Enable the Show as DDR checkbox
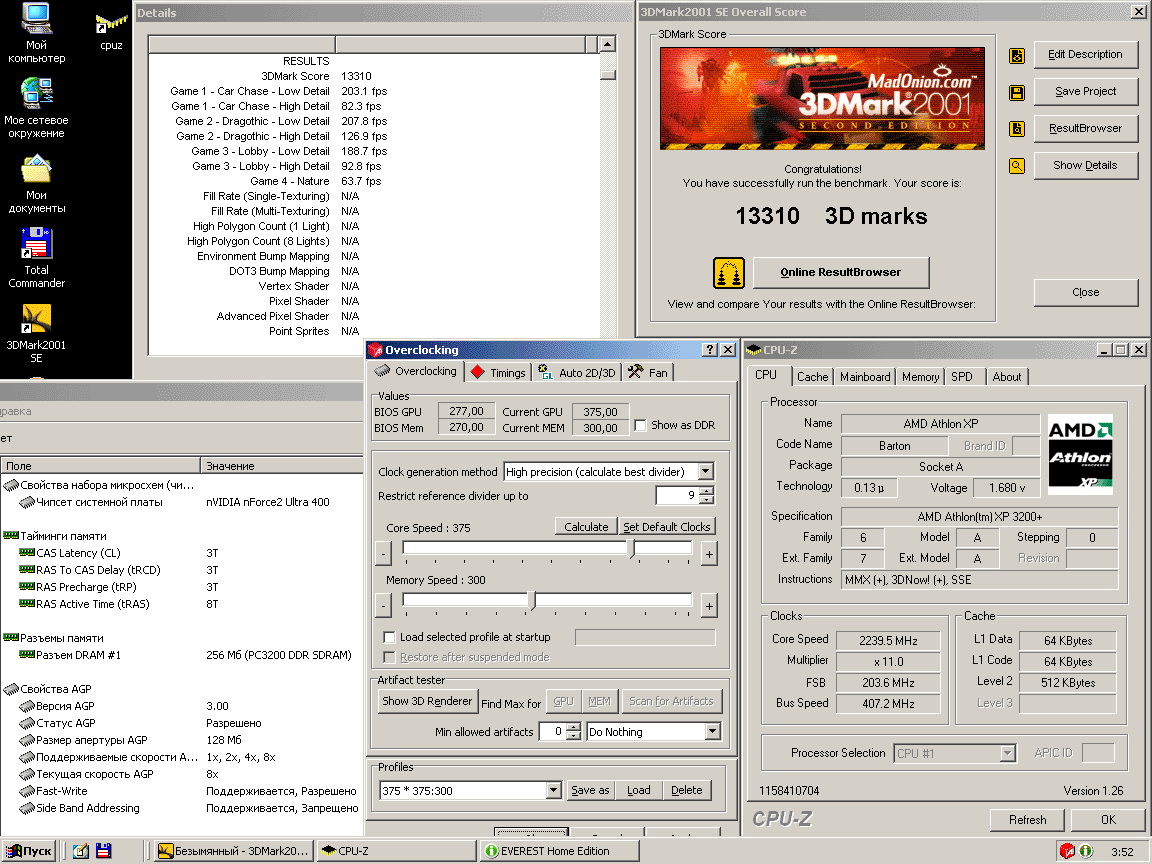 [x=641, y=425]
